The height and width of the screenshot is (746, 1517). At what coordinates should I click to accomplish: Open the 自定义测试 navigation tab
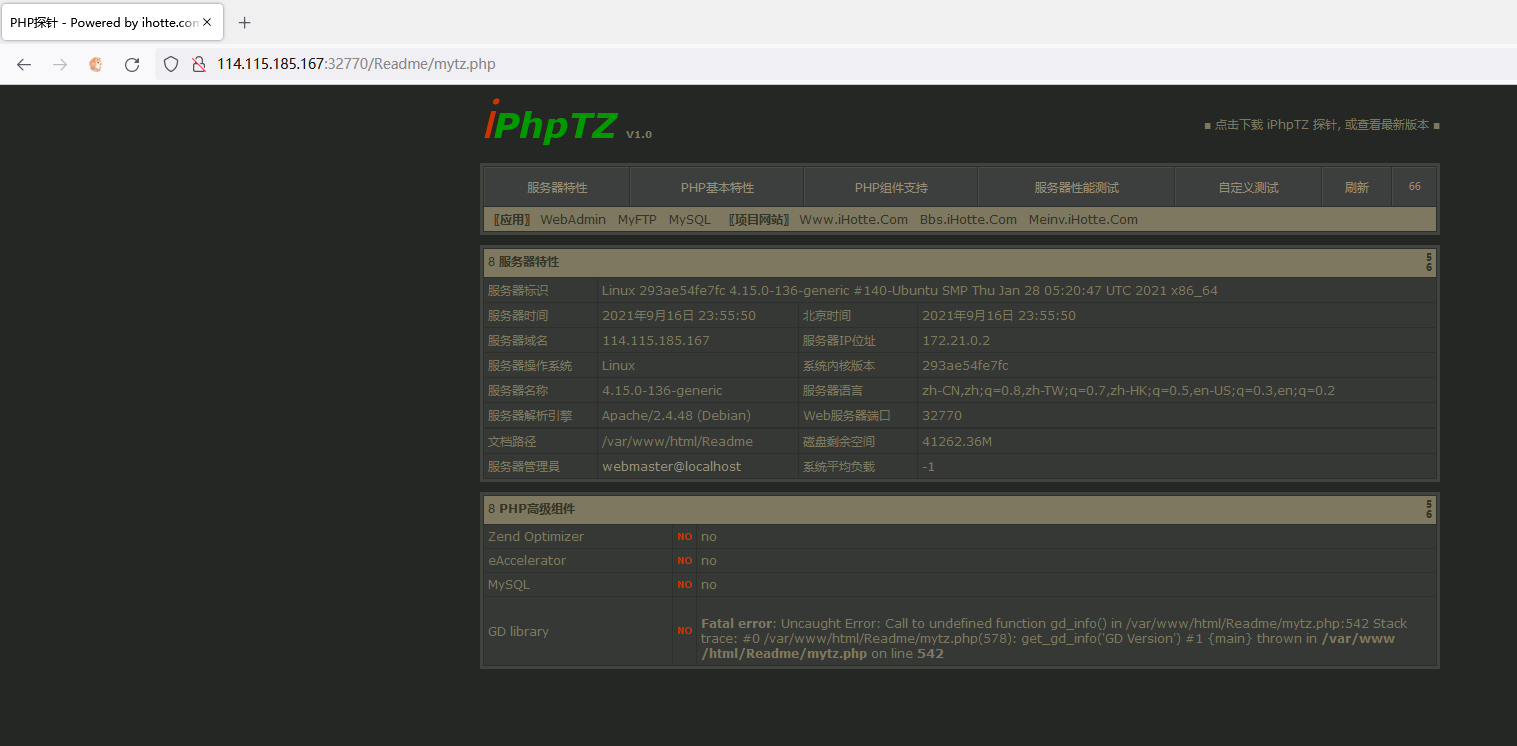(1248, 187)
